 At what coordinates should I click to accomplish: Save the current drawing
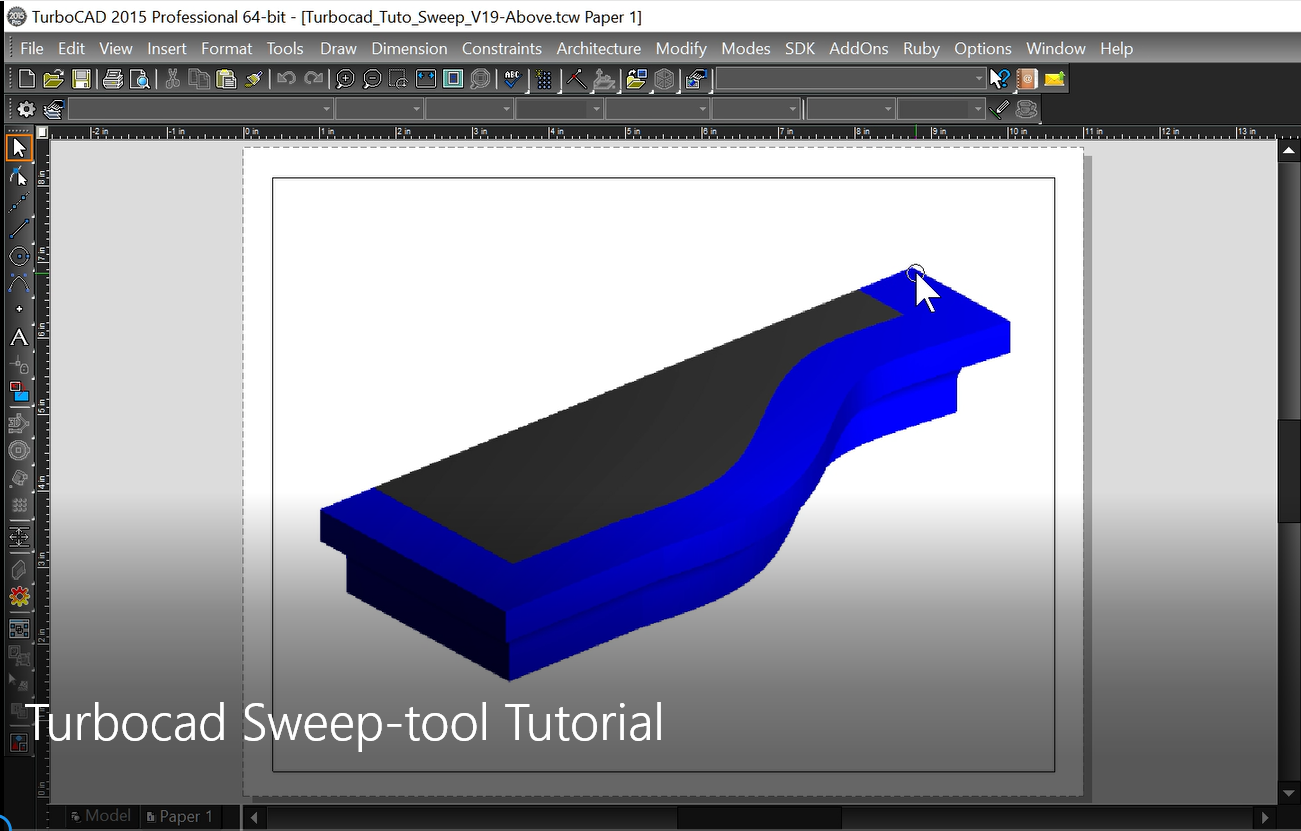[x=81, y=78]
